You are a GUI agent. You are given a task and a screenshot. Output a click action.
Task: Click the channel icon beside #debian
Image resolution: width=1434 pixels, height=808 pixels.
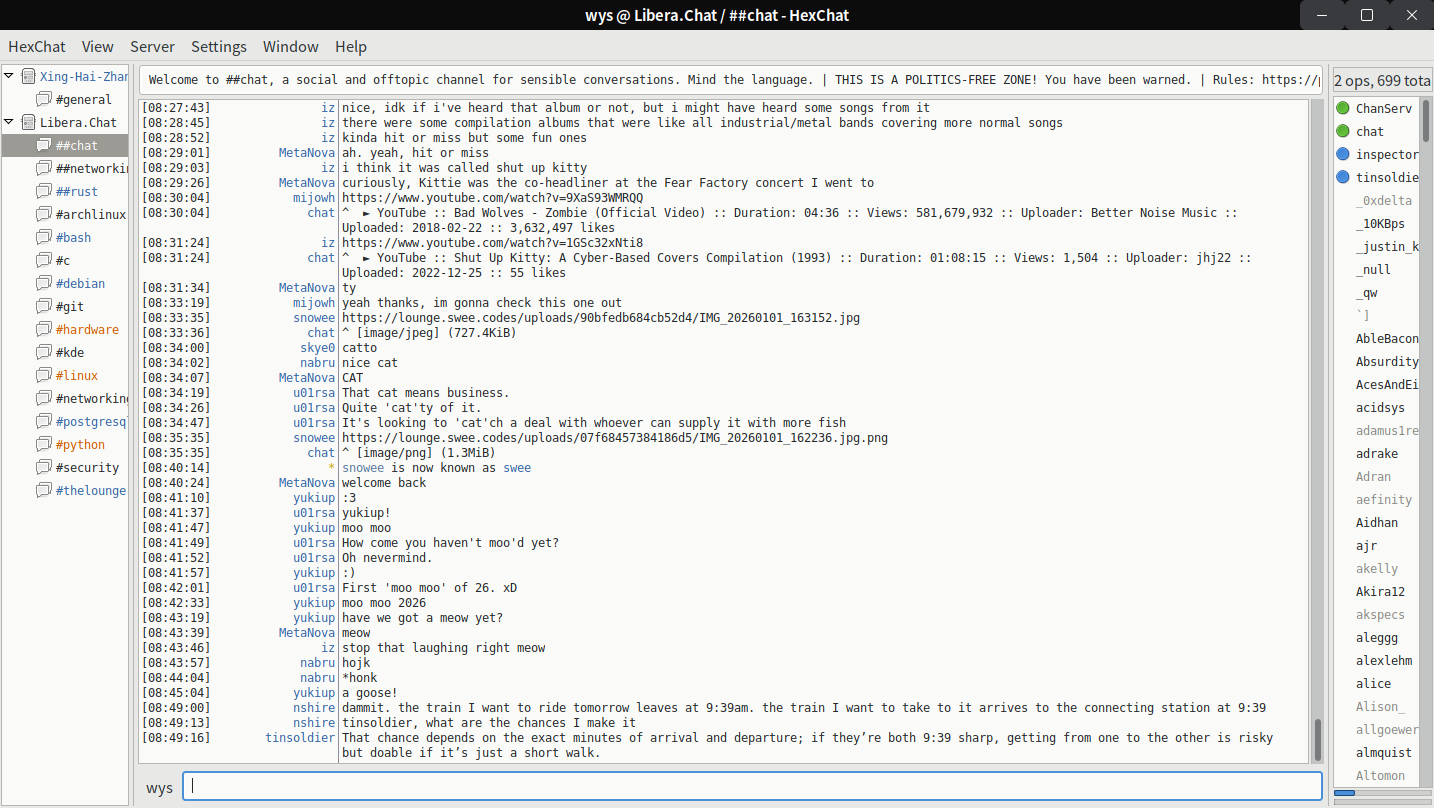[44, 284]
